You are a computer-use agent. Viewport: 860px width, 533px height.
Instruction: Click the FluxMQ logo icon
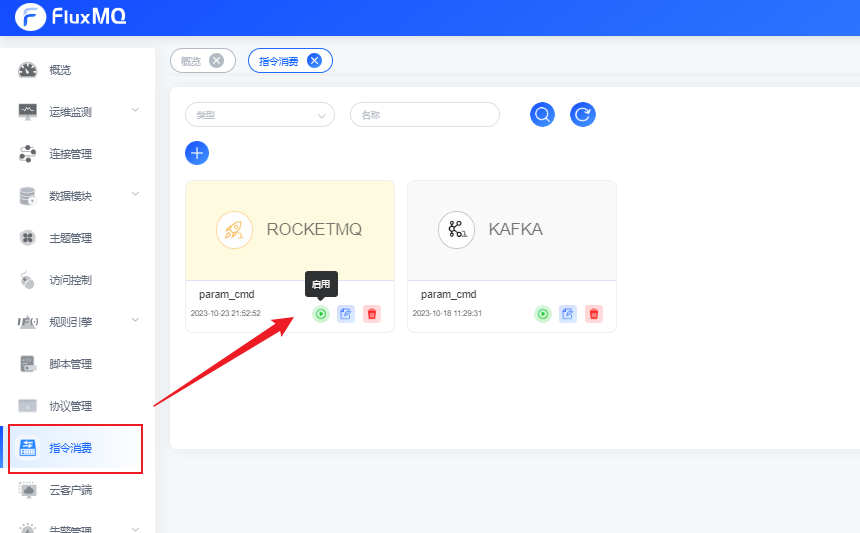(30, 16)
